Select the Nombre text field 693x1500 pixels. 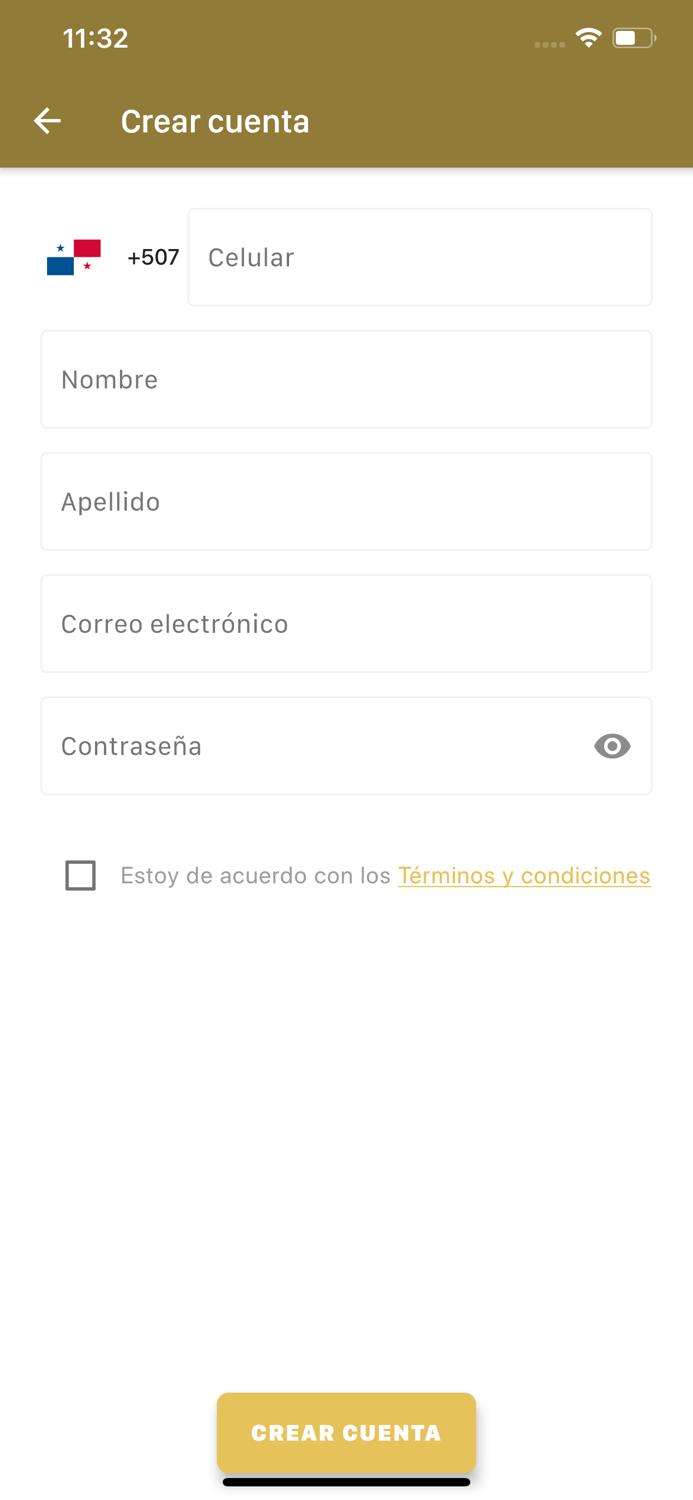346,379
